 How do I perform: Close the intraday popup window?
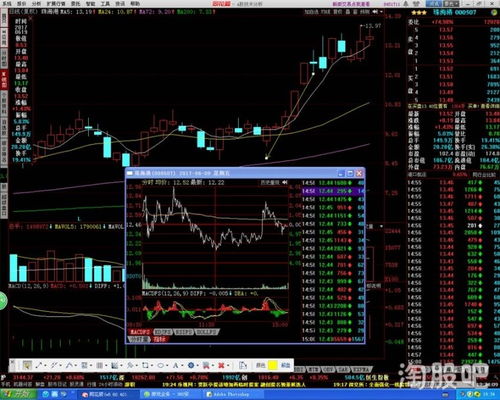[x=359, y=173]
